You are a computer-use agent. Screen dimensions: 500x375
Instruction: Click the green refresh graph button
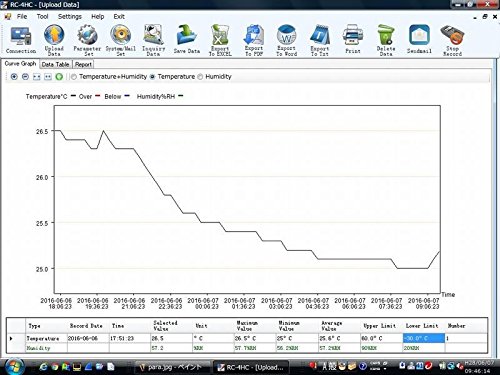point(59,77)
